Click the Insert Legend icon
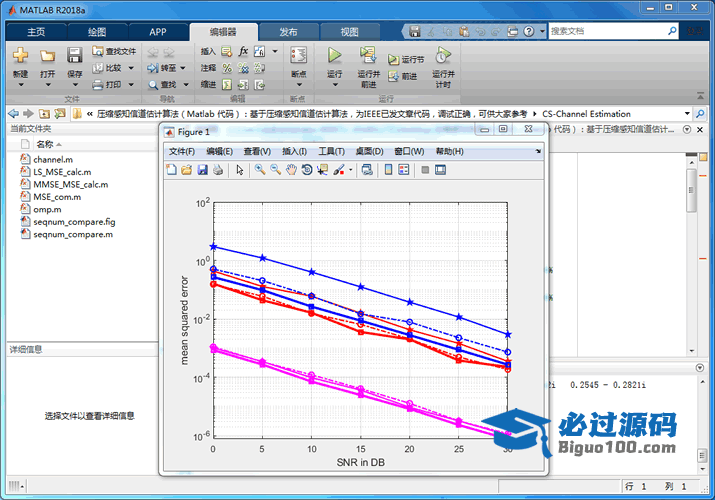Image resolution: width=715 pixels, height=500 pixels. pos(404,170)
